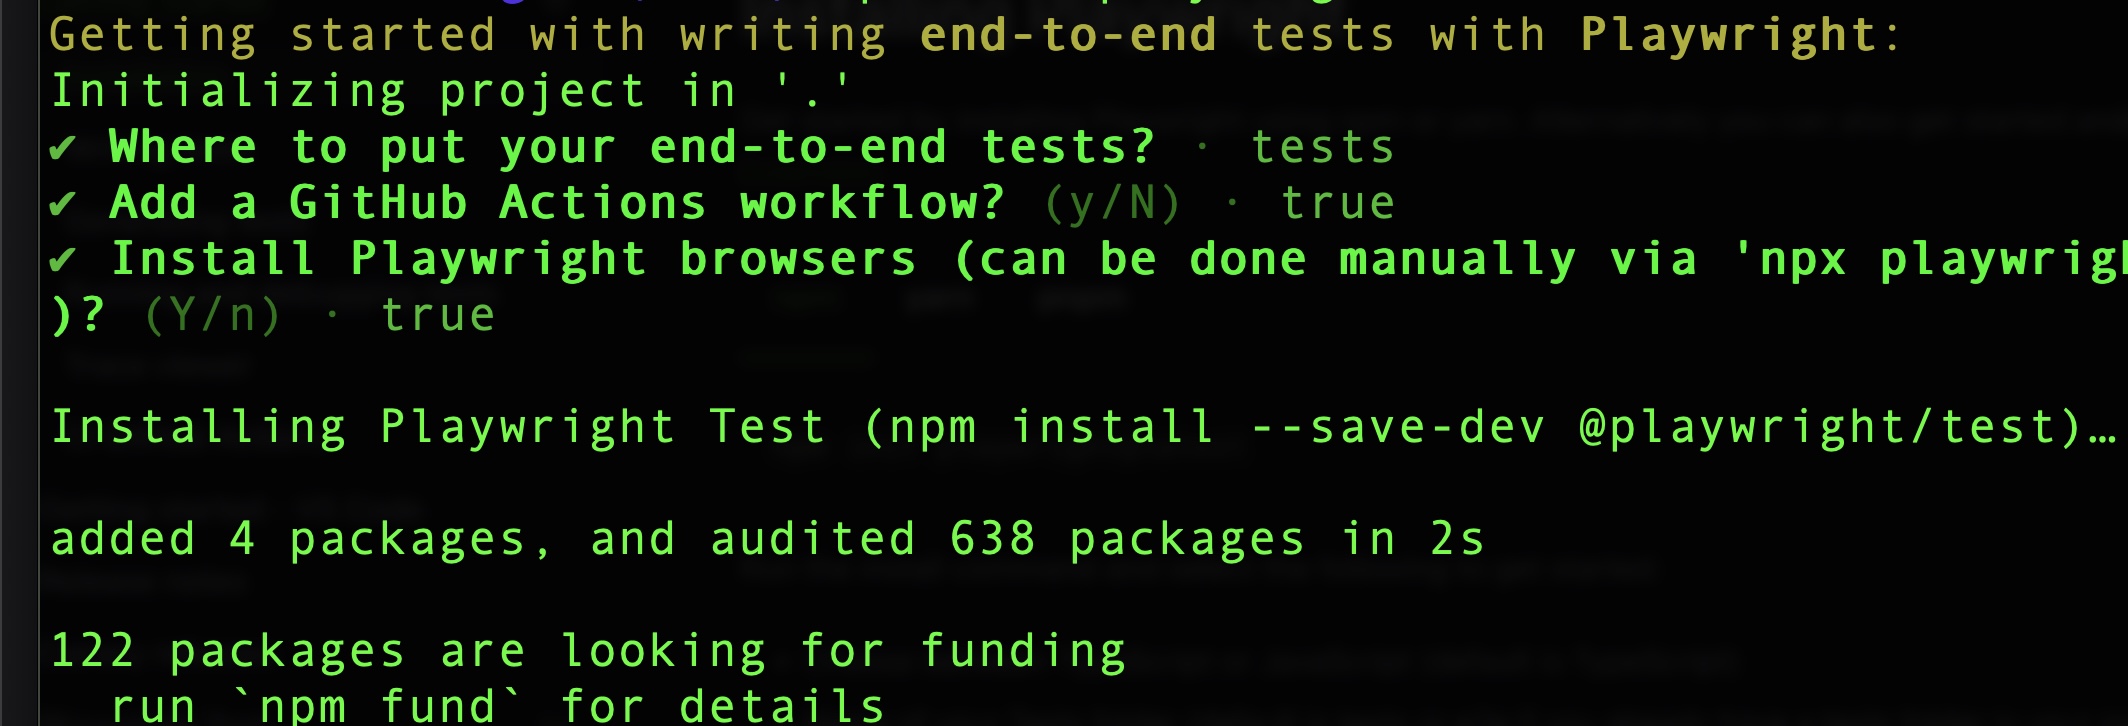This screenshot has height=726, width=2128.
Task: Click bold "end-to-end" in the top header line
Action: tap(1068, 36)
